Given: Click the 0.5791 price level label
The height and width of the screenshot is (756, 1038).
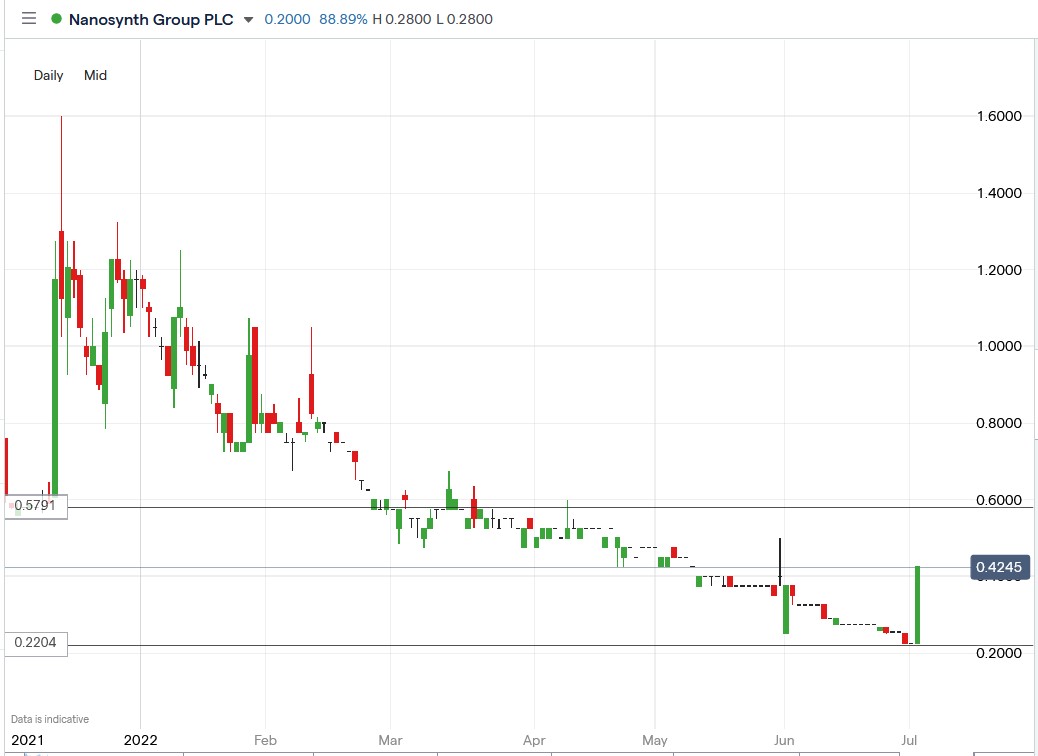Looking at the screenshot, I should click(x=35, y=507).
